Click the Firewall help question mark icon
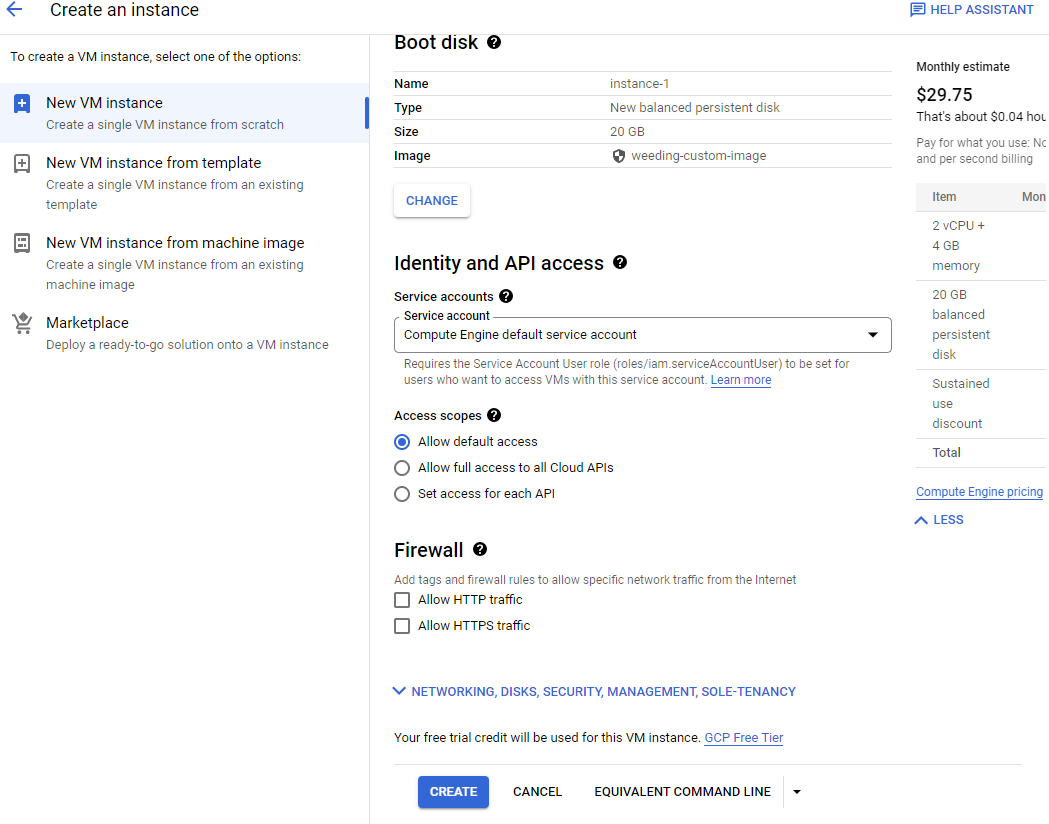Image resolution: width=1049 pixels, height=824 pixels. click(480, 549)
